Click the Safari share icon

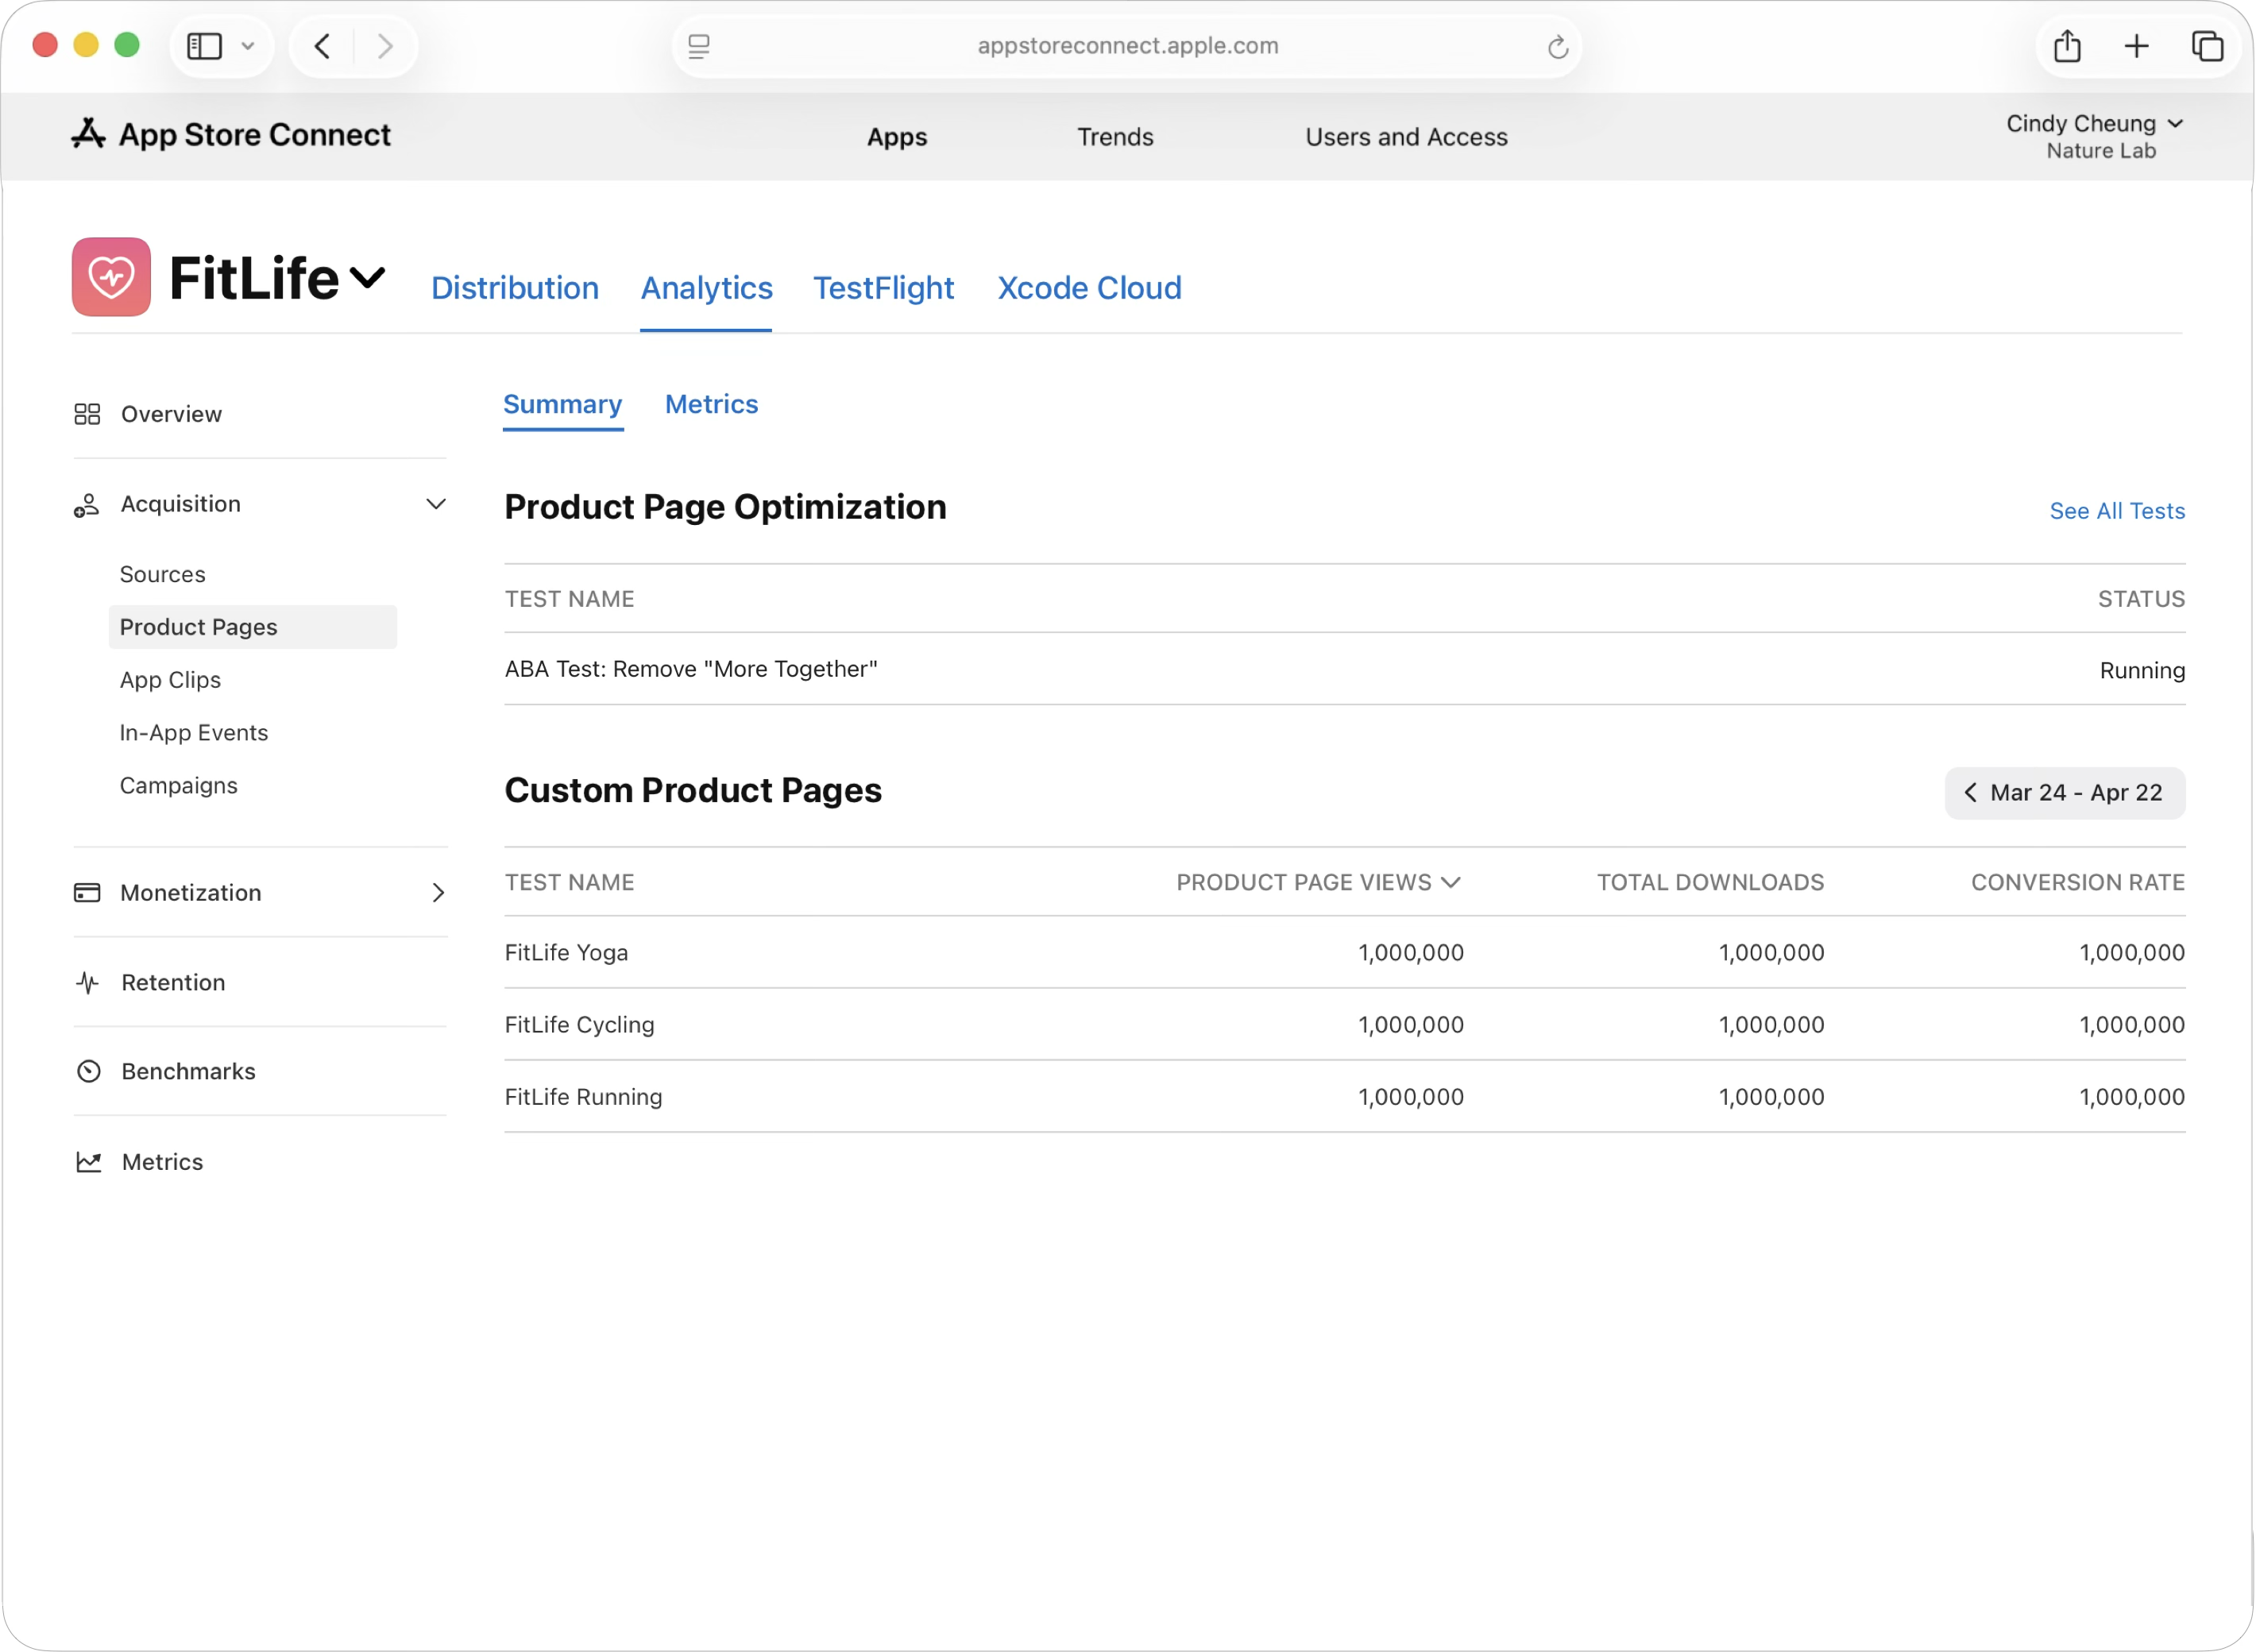2066,45
